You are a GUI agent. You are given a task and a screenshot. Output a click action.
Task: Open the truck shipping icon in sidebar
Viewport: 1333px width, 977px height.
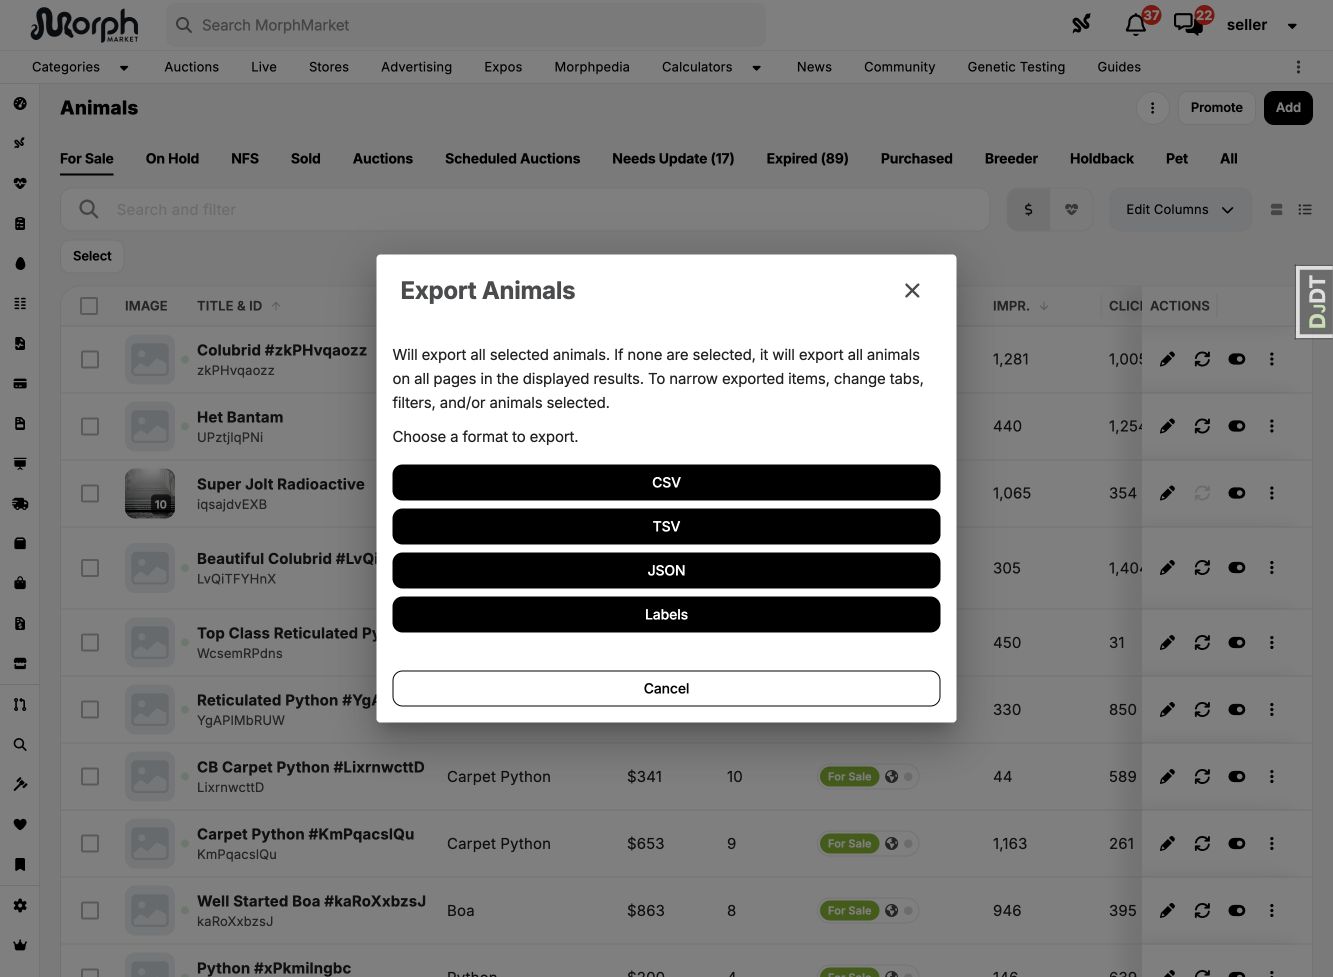[x=20, y=504]
